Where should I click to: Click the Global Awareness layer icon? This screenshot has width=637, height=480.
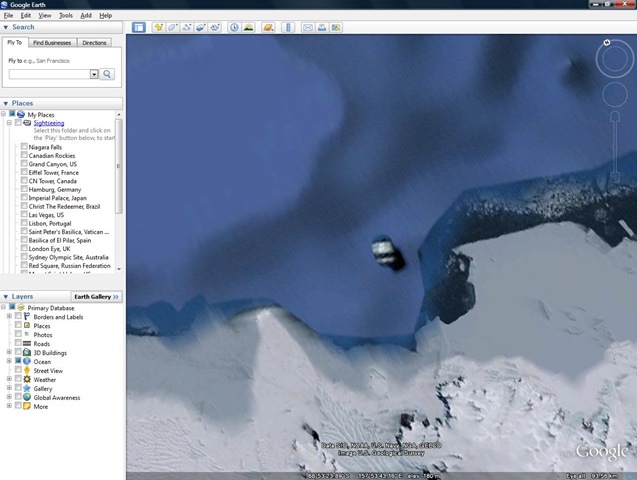pyautogui.click(x=27, y=397)
